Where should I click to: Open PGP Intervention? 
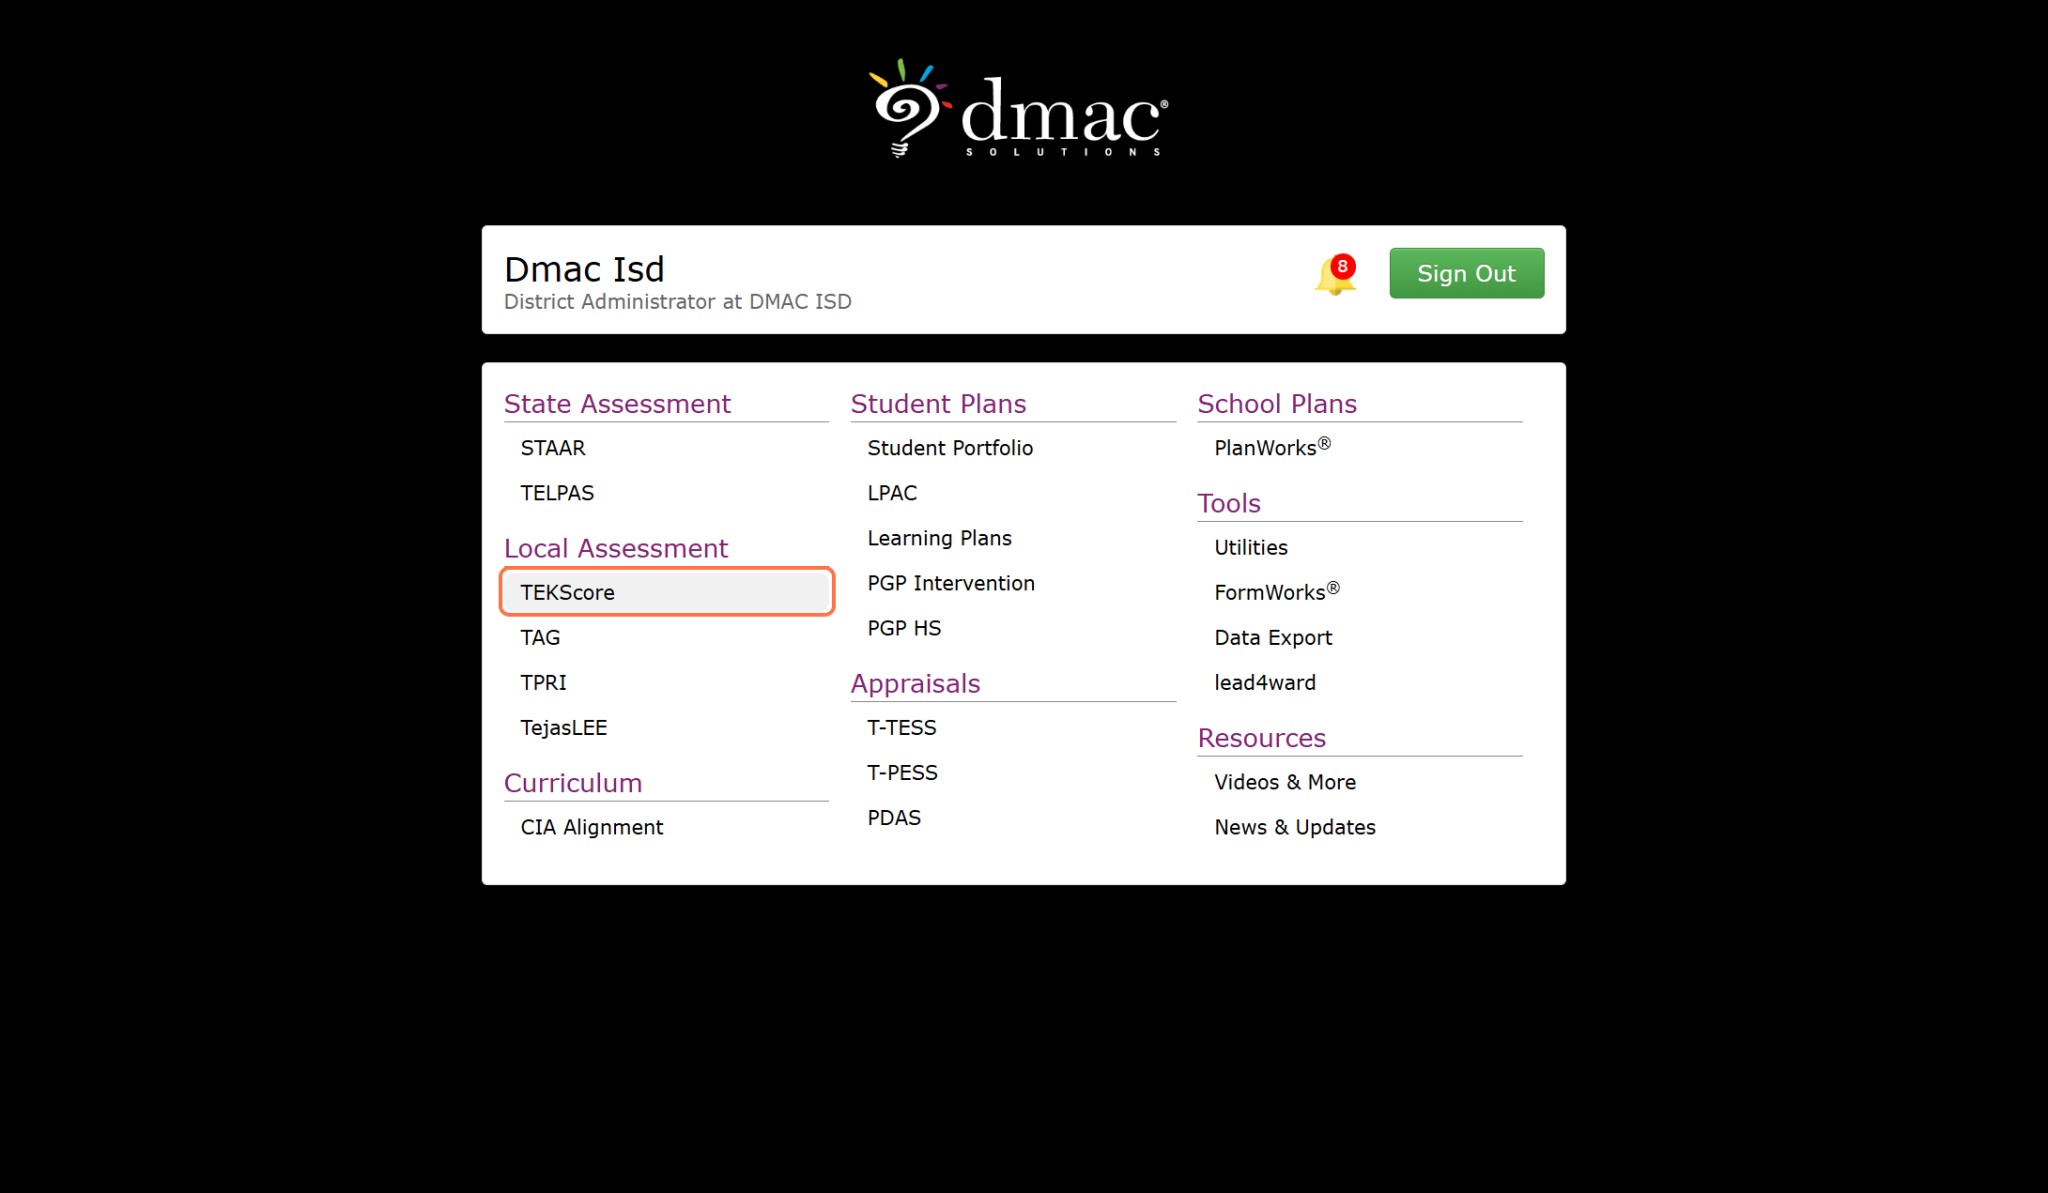click(951, 583)
